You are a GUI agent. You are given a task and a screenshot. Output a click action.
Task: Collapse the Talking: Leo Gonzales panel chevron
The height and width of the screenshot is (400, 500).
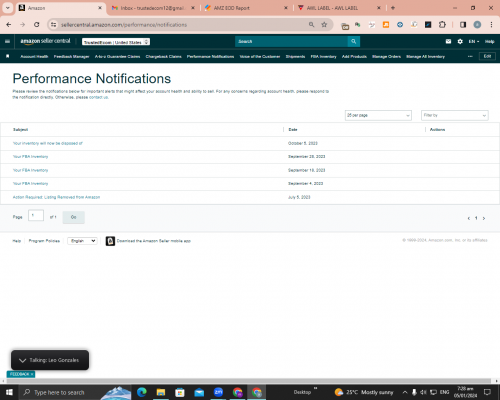pos(22,360)
